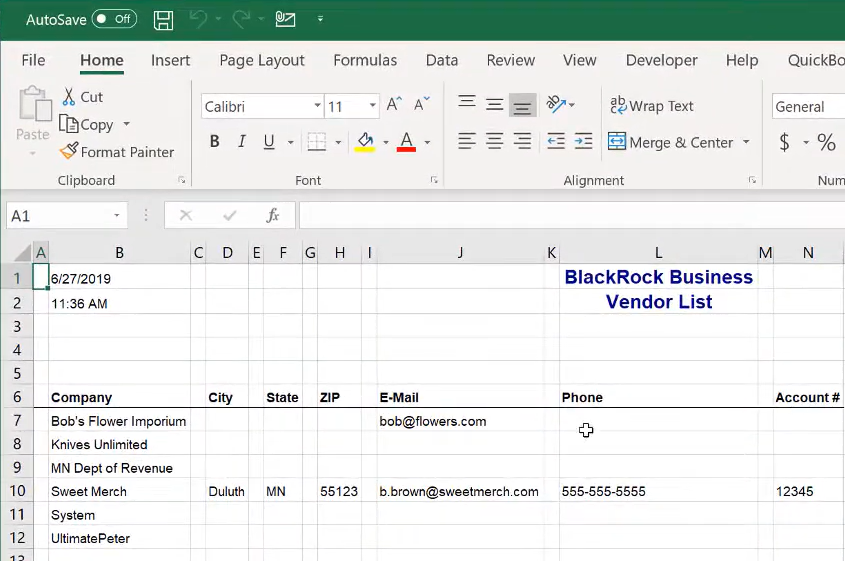Screen dimensions: 845x561
Task: Open Alignment settings dialog launcher
Action: coord(752,180)
